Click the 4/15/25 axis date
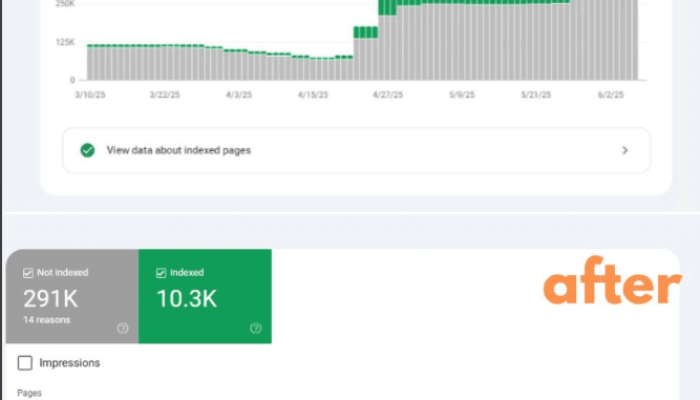 click(313, 95)
